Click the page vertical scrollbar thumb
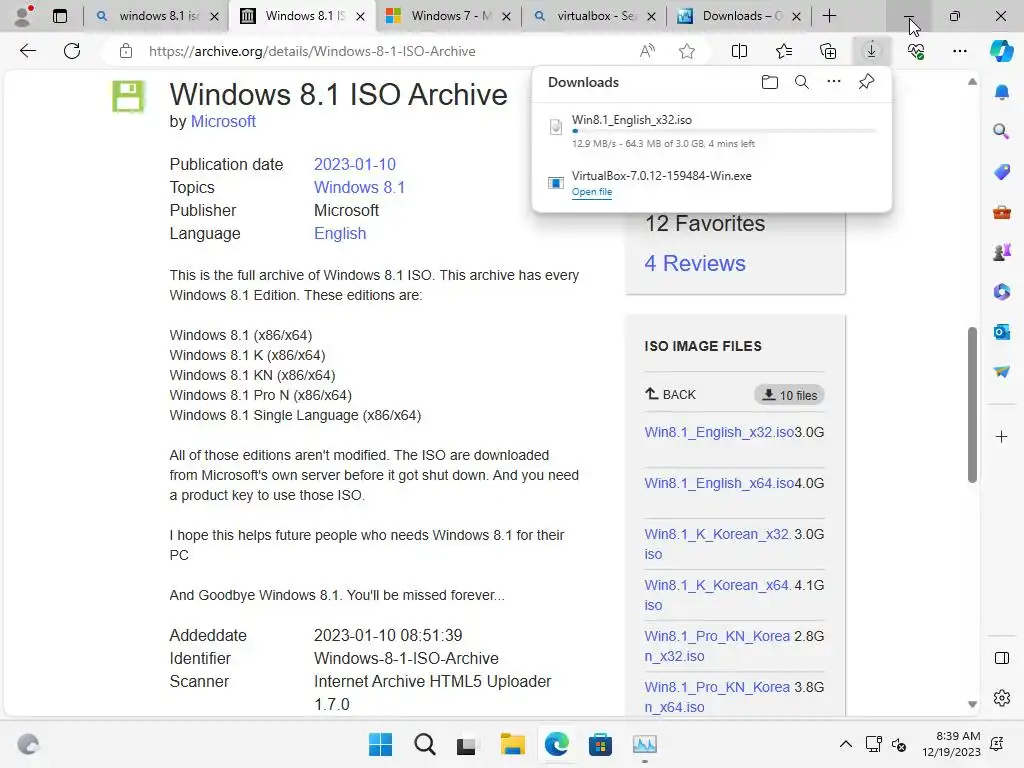The width and height of the screenshot is (1024, 768). (x=972, y=405)
